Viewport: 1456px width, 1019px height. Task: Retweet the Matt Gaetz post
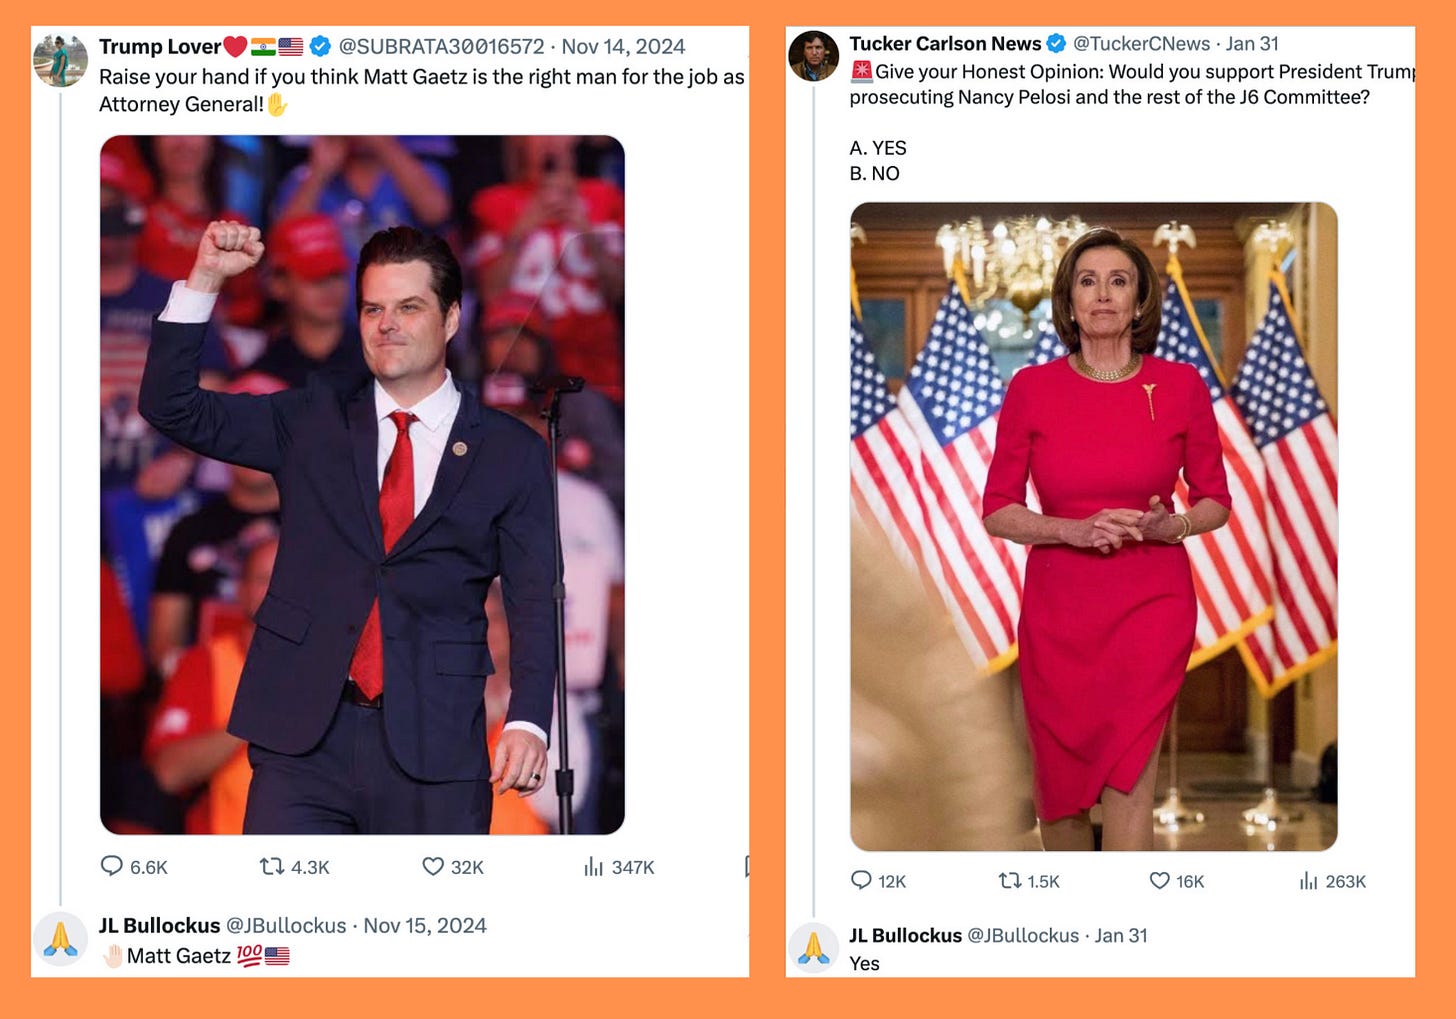point(294,867)
